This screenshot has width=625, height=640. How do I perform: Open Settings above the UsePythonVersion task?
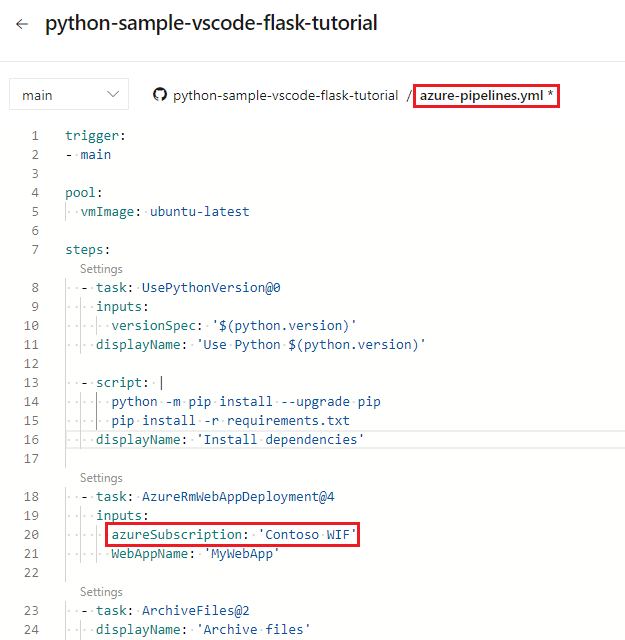click(x=101, y=269)
